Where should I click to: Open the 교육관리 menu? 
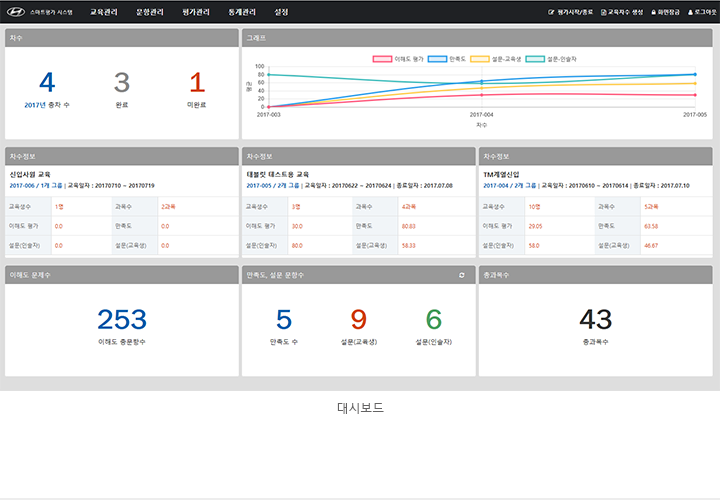click(x=104, y=12)
